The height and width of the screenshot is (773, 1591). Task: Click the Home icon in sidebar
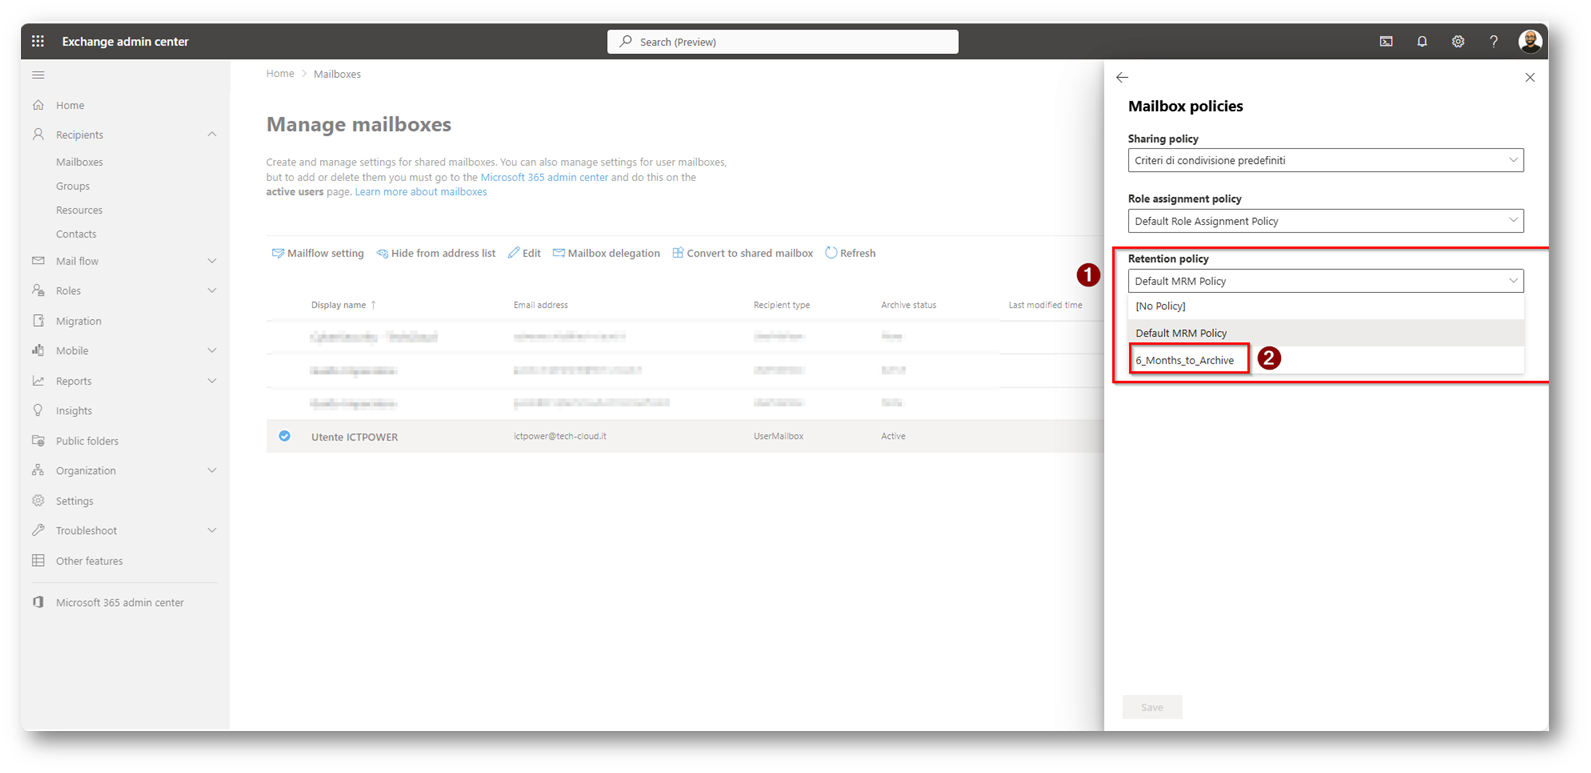[x=38, y=105]
